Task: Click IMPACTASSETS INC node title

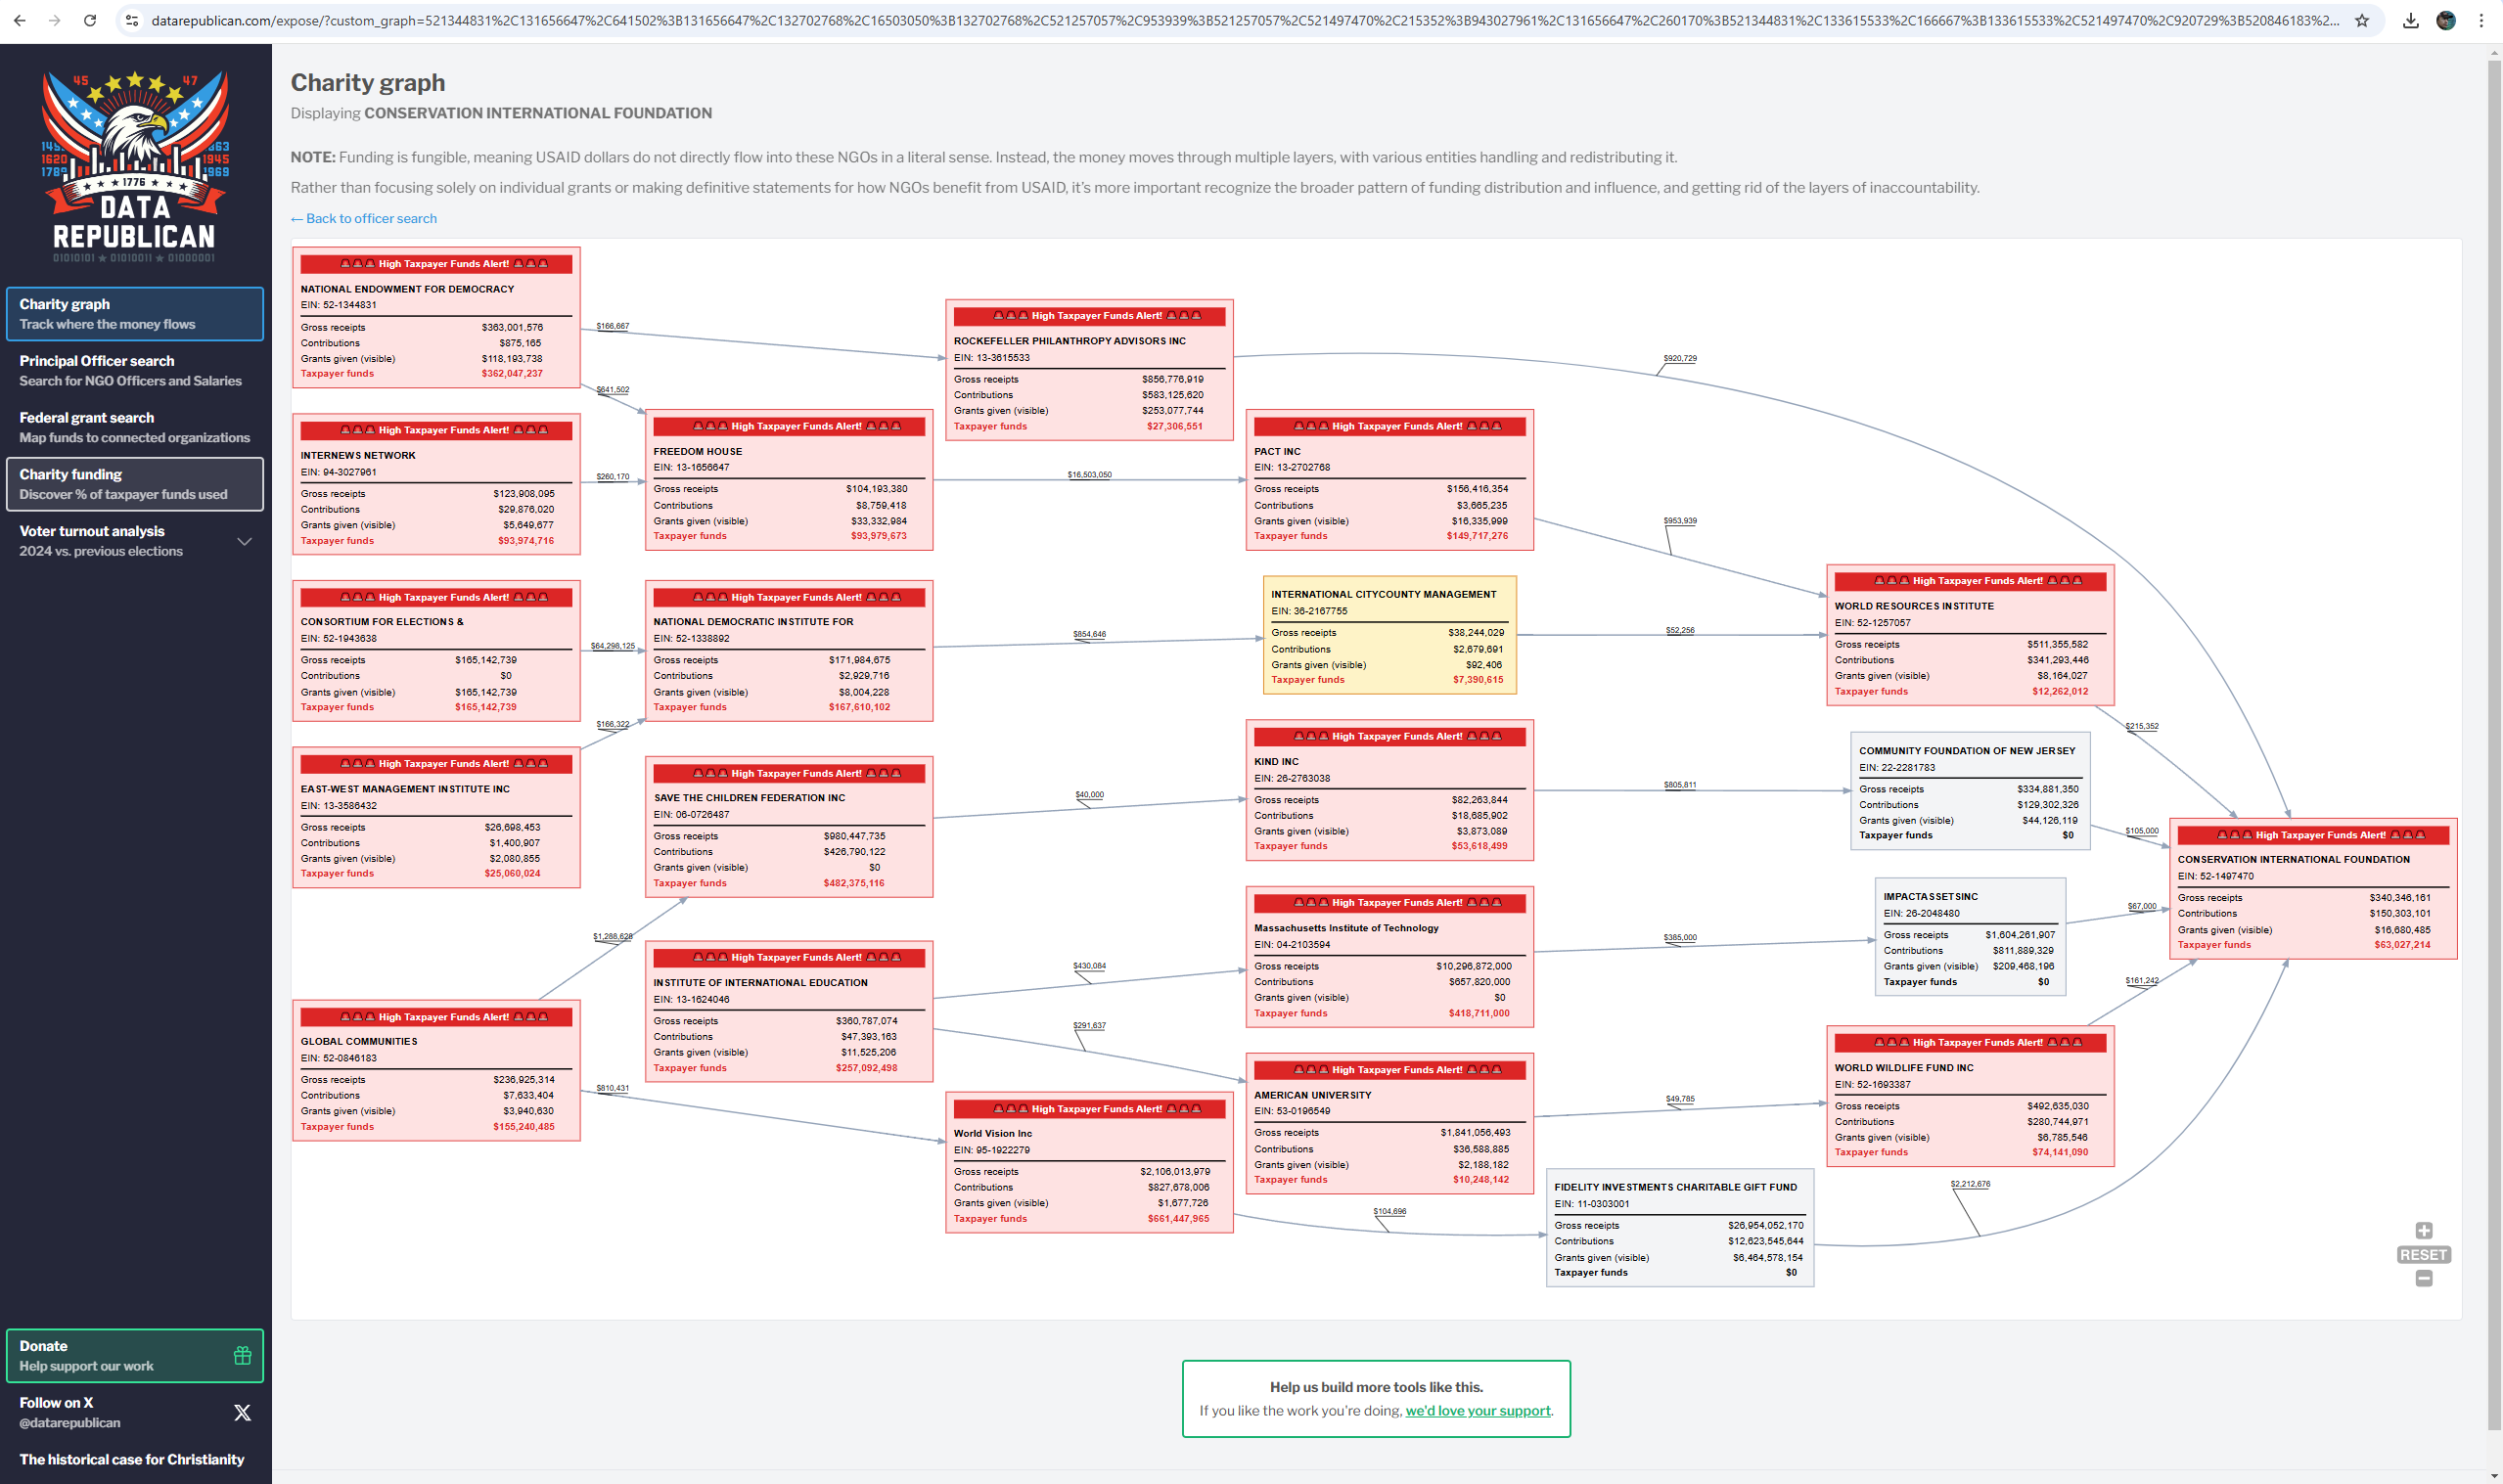Action: 1931,897
